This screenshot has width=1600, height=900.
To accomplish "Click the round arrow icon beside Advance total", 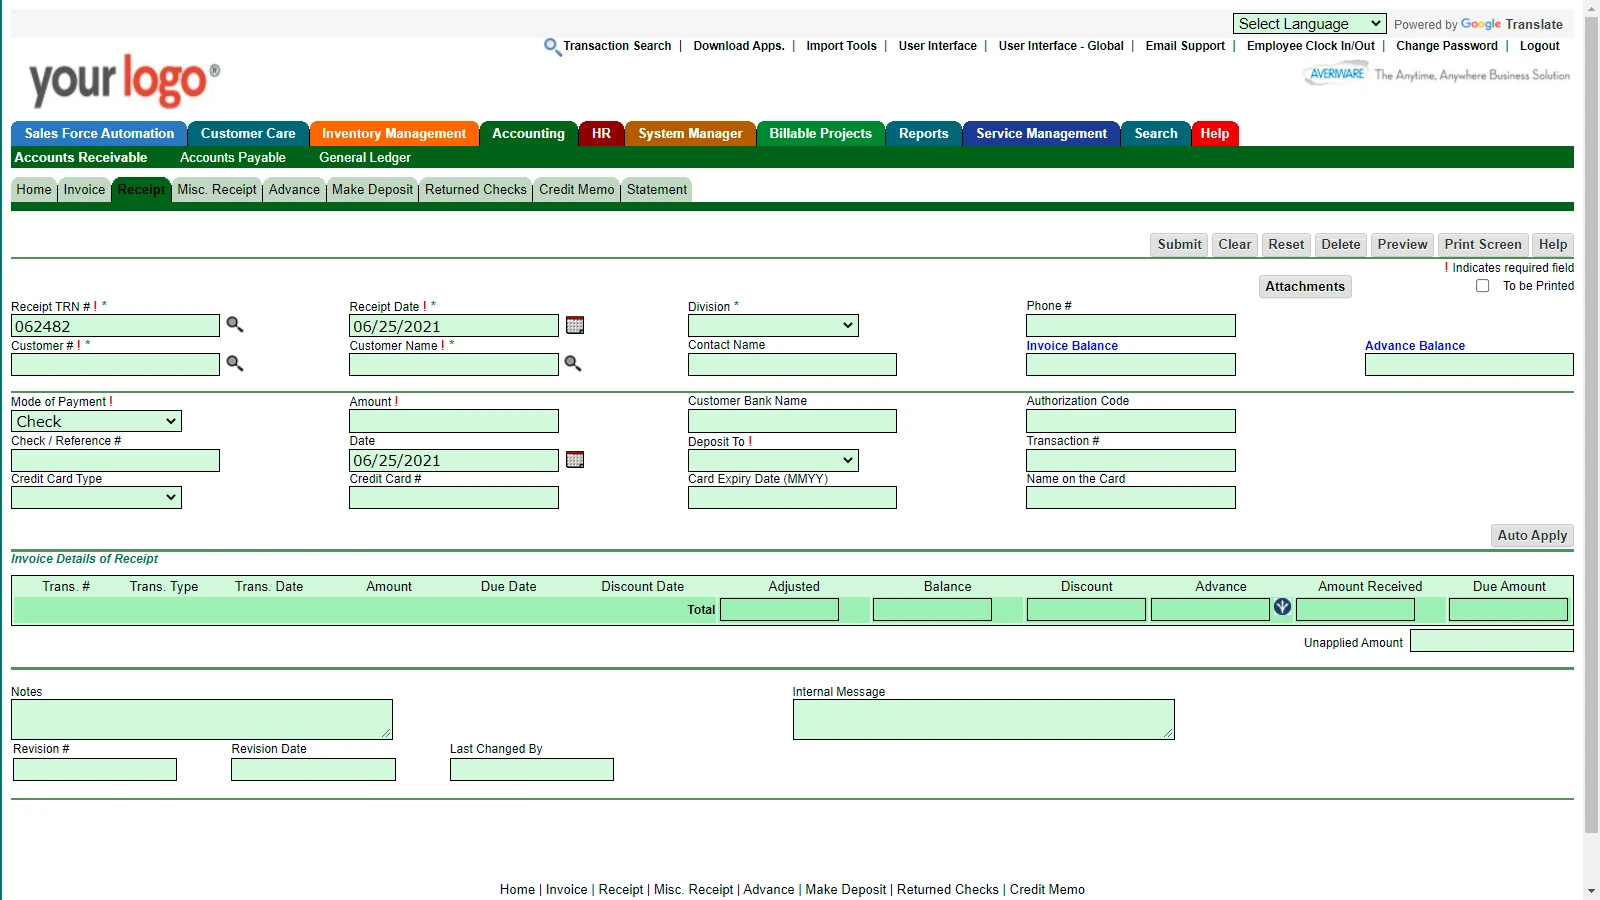I will (1282, 607).
